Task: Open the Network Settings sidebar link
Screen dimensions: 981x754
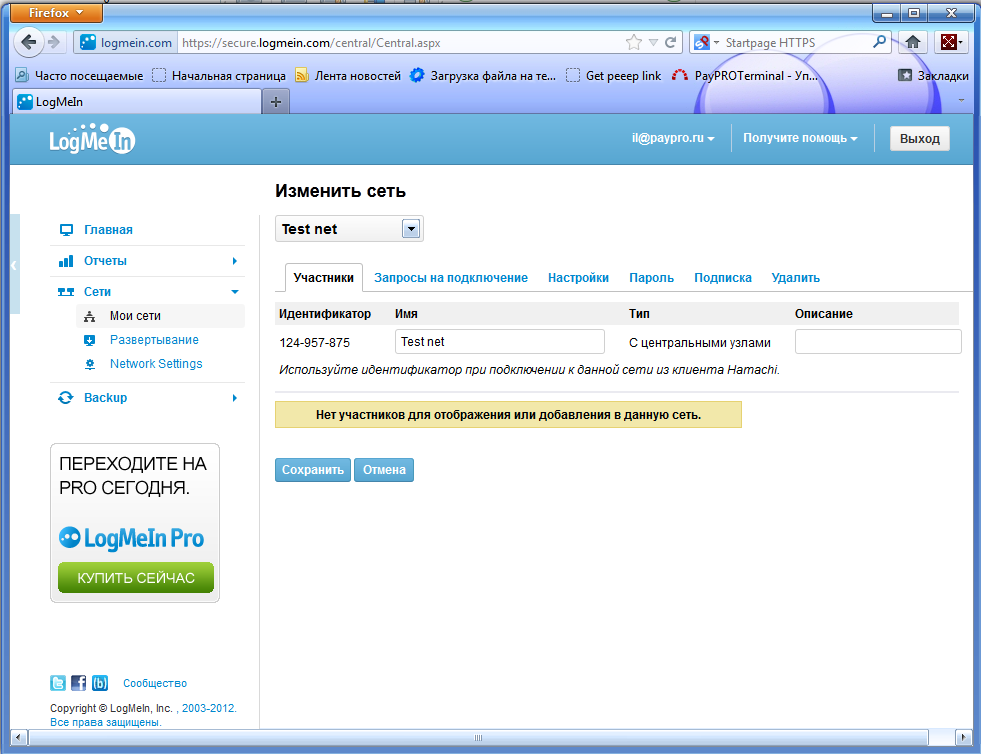Action: 156,364
